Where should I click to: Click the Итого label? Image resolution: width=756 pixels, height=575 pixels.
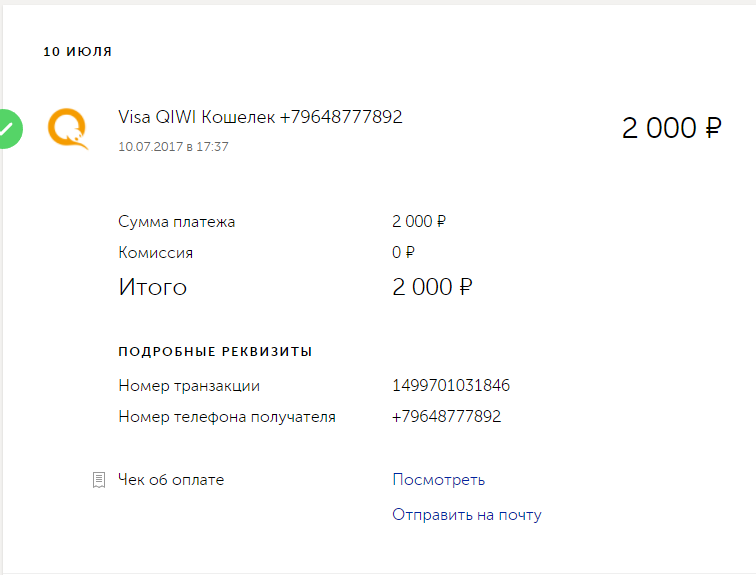coord(152,288)
